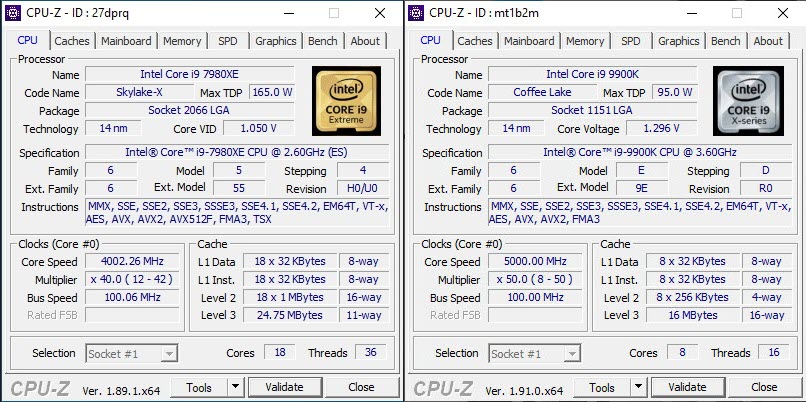The height and width of the screenshot is (402, 806).
Task: Click package value 'Socket 2066 LGA'
Action: pos(190,110)
